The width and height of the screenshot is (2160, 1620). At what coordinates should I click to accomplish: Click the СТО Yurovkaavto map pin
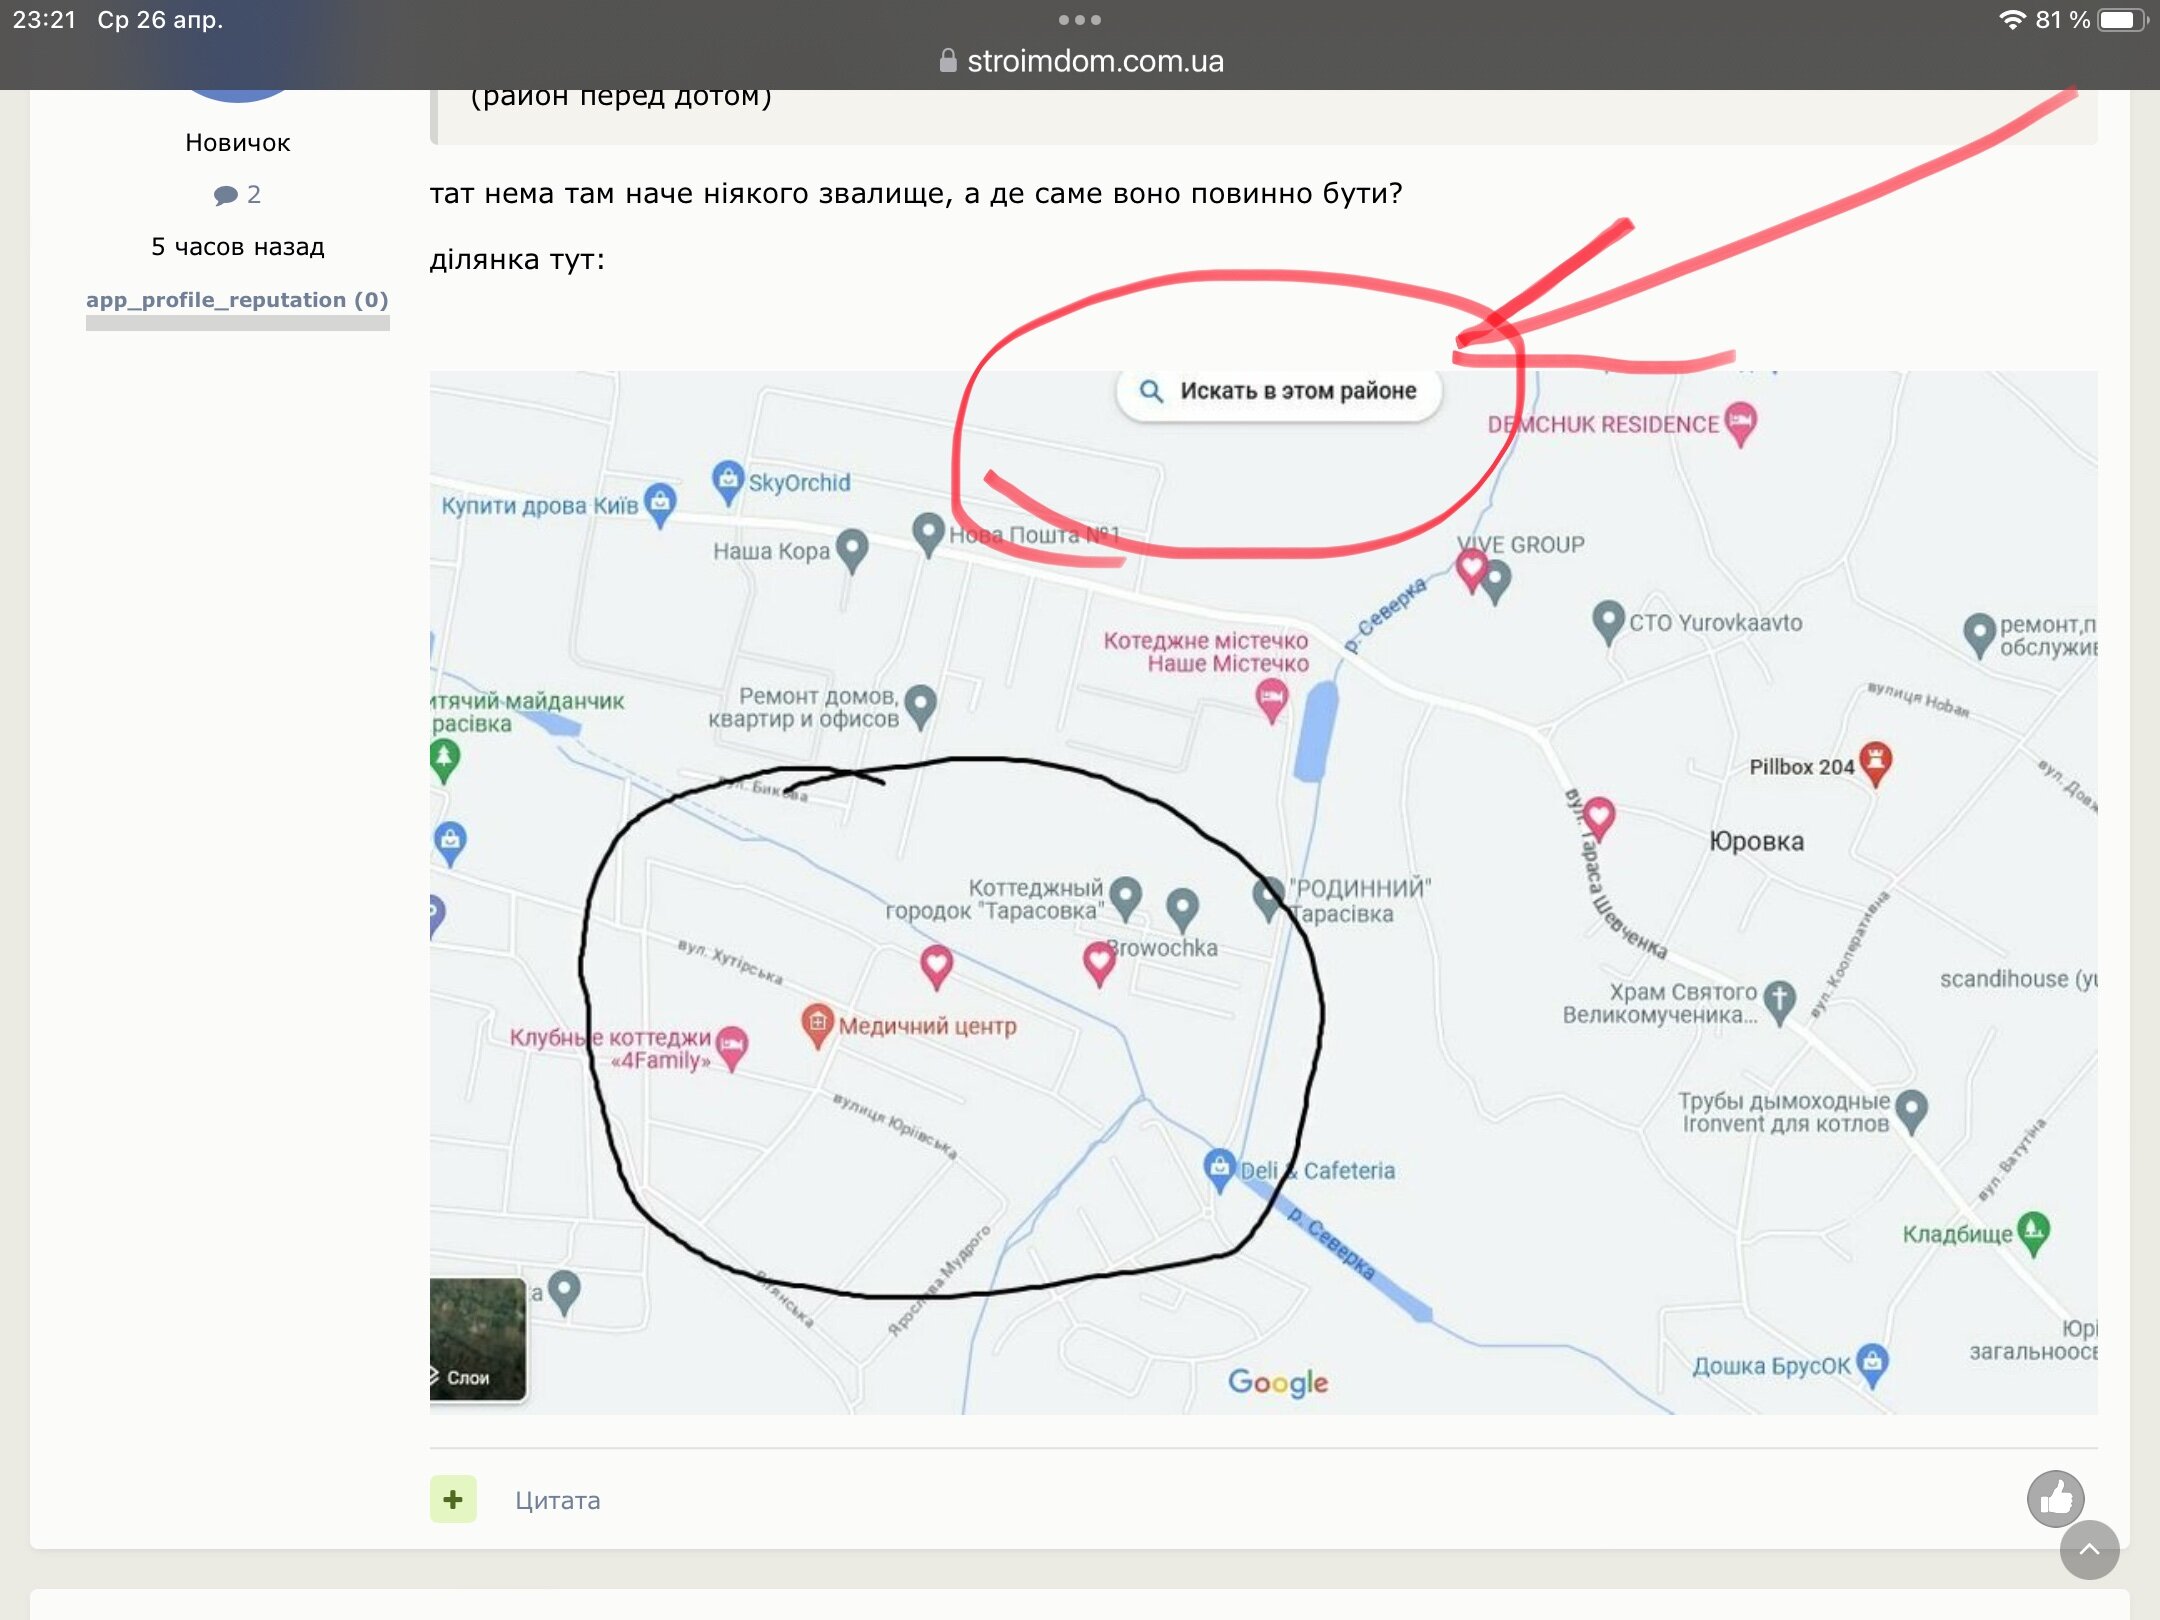1607,620
